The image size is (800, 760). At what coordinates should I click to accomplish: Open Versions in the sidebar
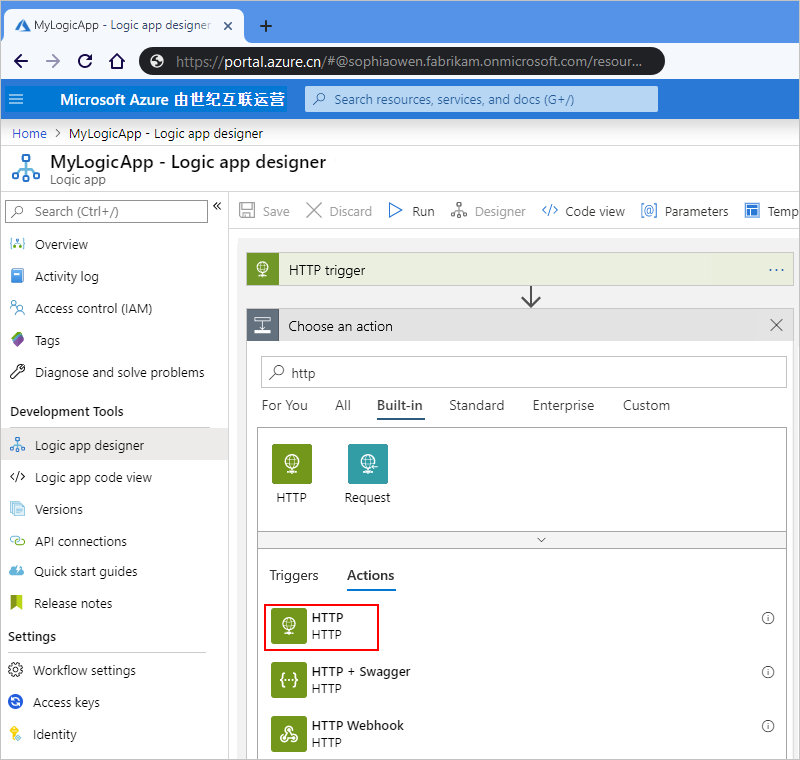coord(59,510)
